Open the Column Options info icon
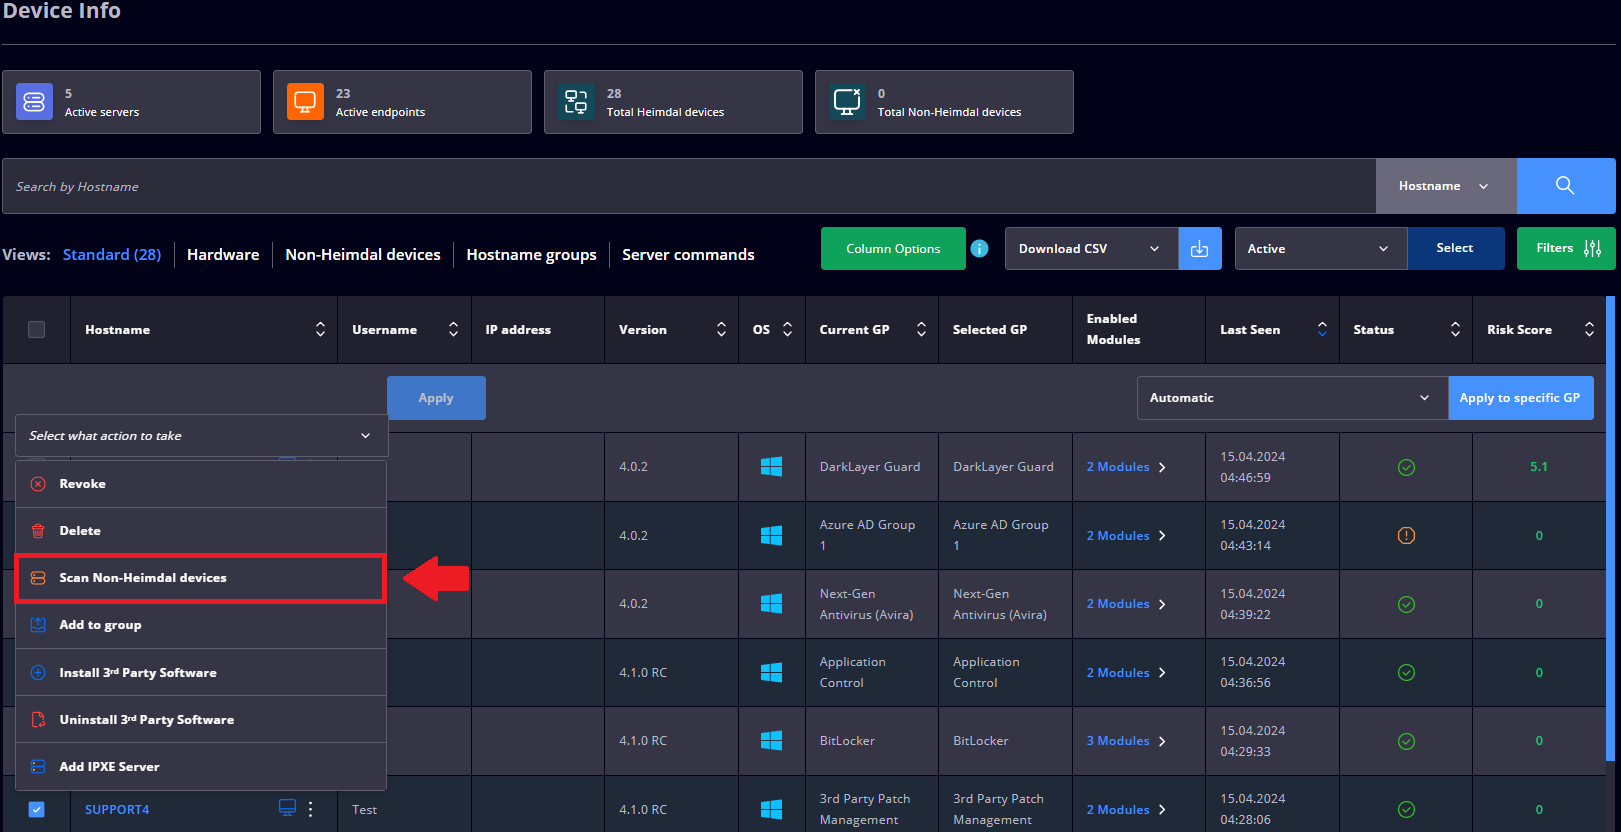Image resolution: width=1621 pixels, height=832 pixels. pos(980,248)
